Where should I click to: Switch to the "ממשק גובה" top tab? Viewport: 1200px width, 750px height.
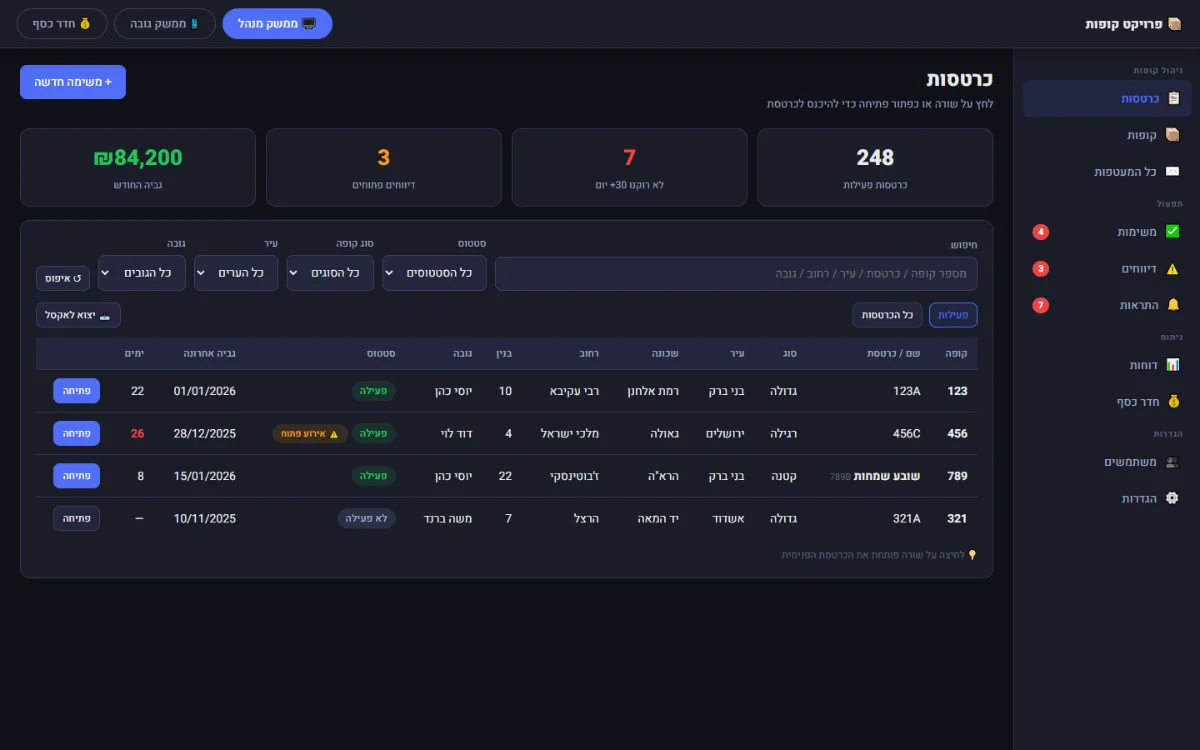coord(165,24)
